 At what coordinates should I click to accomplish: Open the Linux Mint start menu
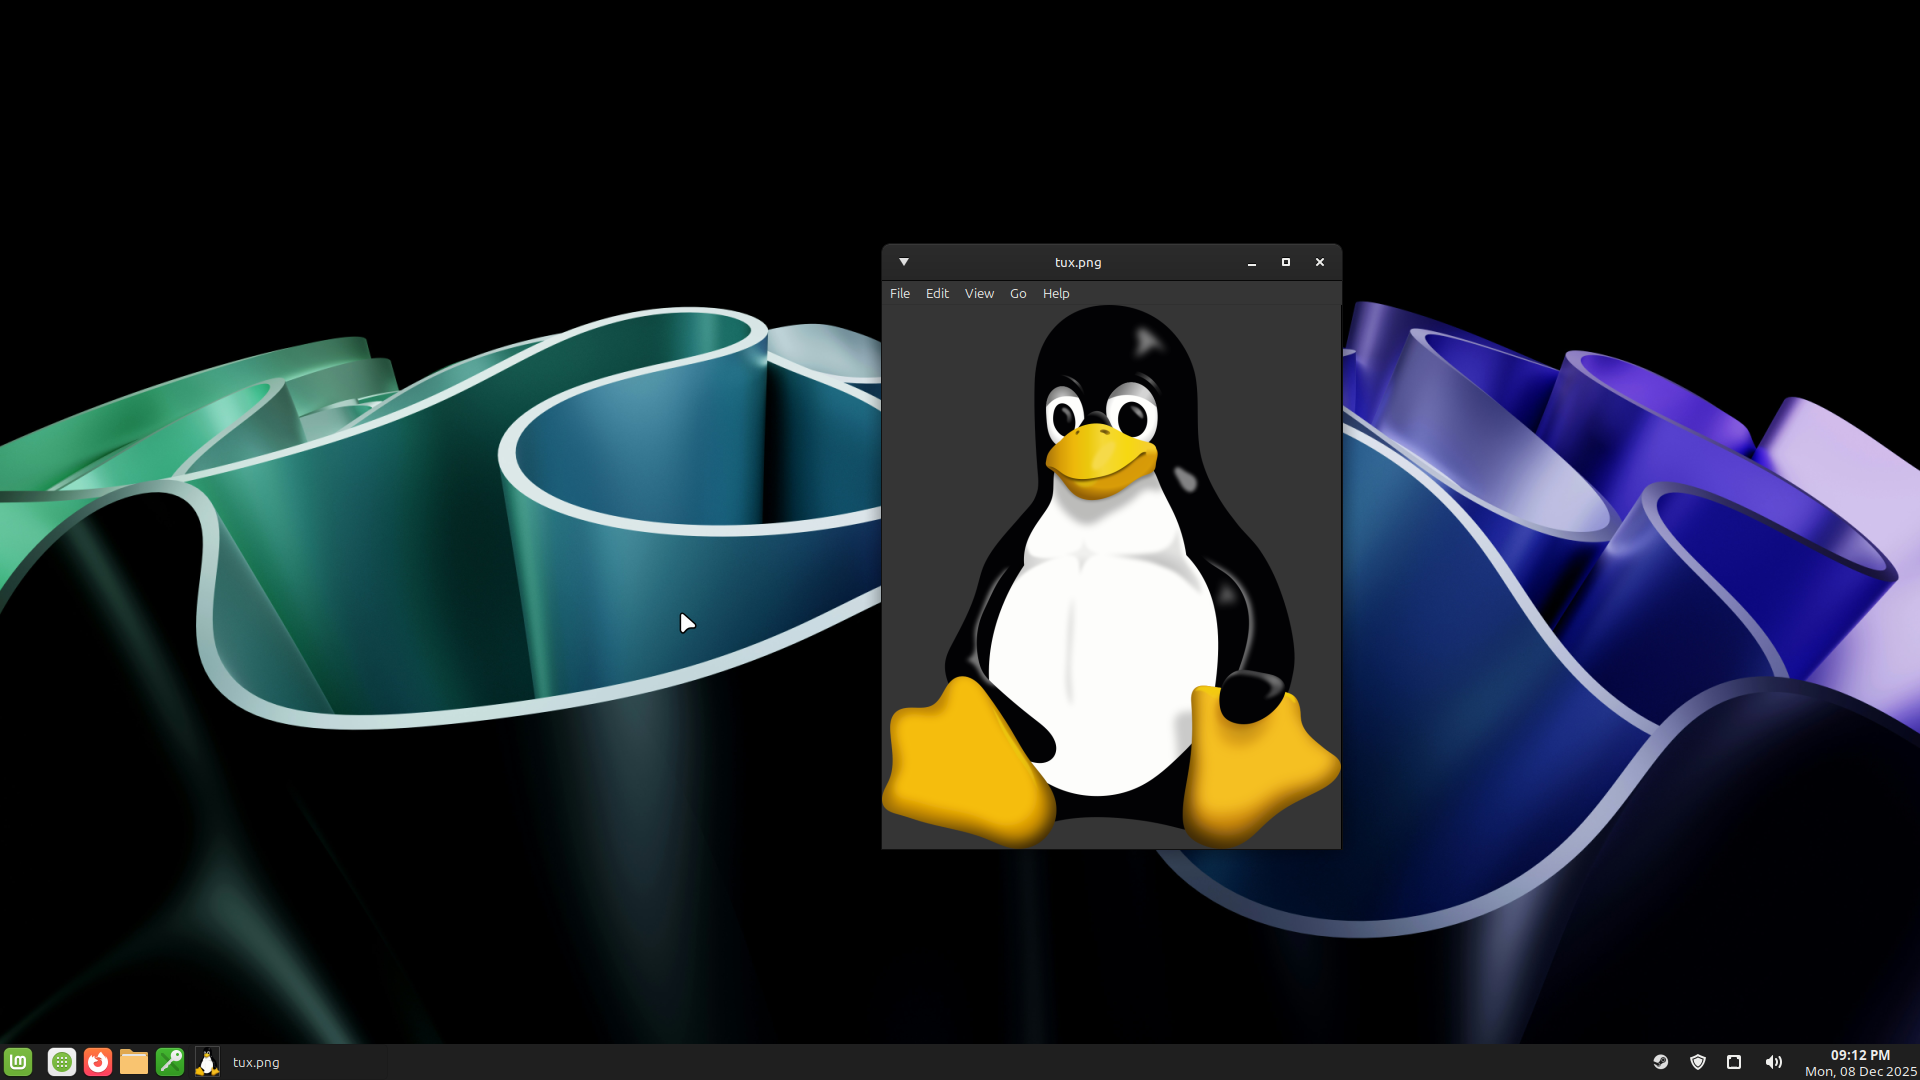[18, 1062]
